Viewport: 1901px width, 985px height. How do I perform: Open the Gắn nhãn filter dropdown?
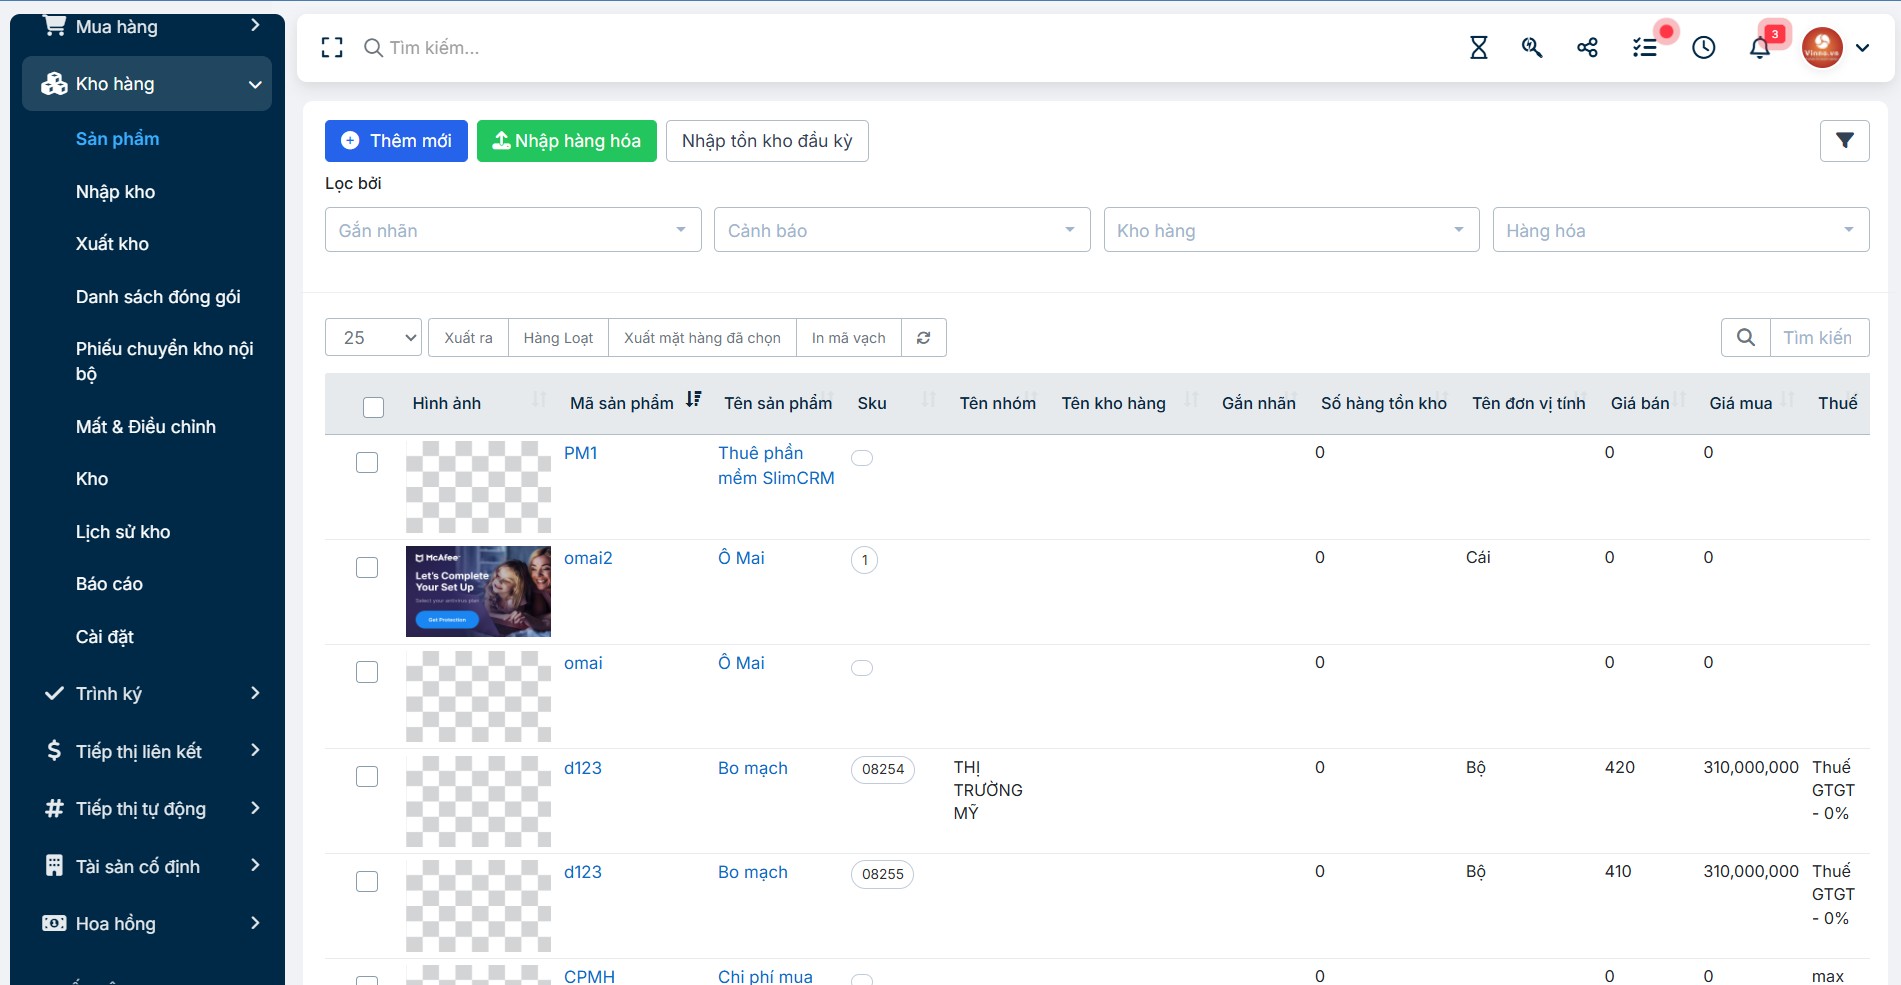513,230
